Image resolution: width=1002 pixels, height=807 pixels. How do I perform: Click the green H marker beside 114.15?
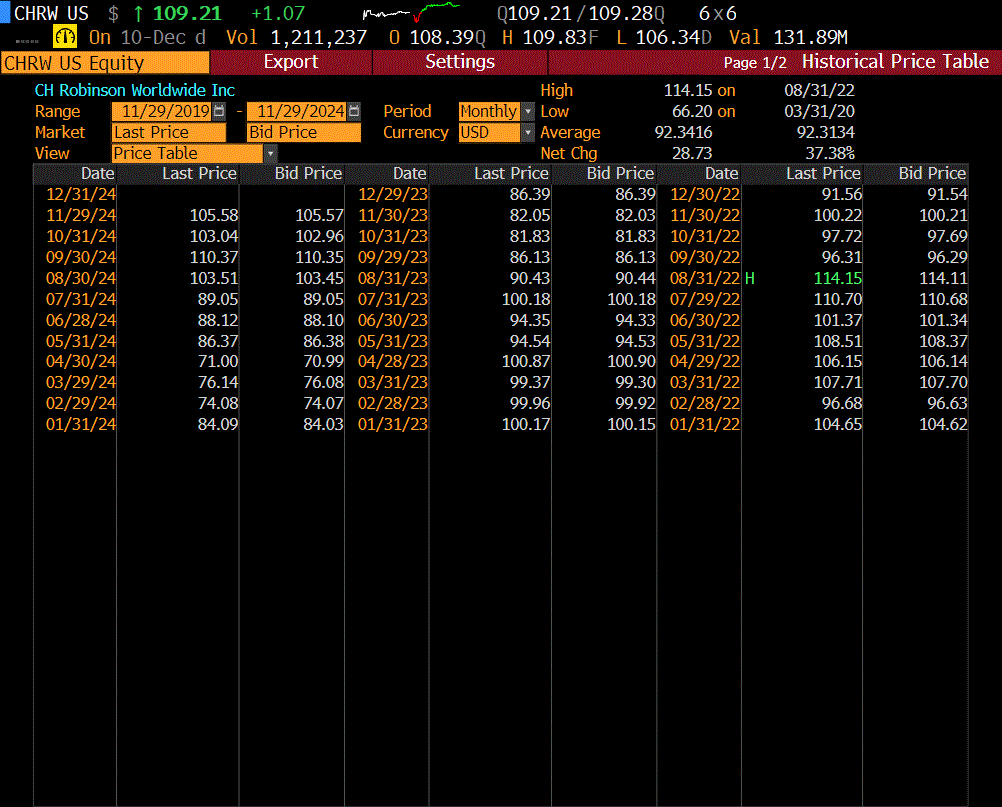tap(749, 278)
